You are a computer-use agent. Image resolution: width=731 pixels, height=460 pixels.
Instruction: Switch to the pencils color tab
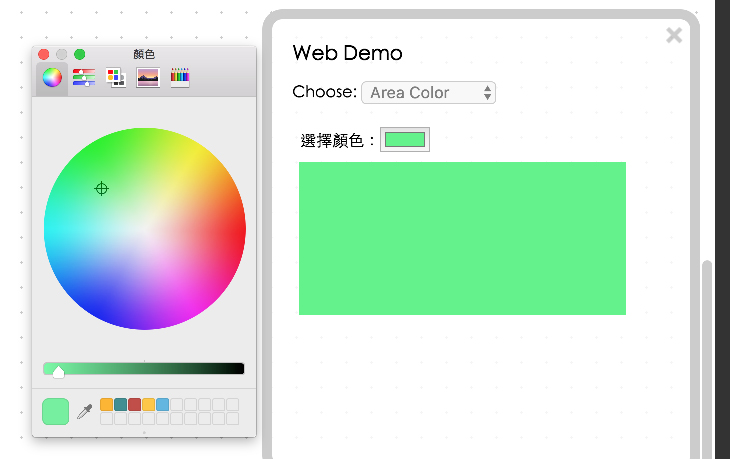pyautogui.click(x=180, y=77)
